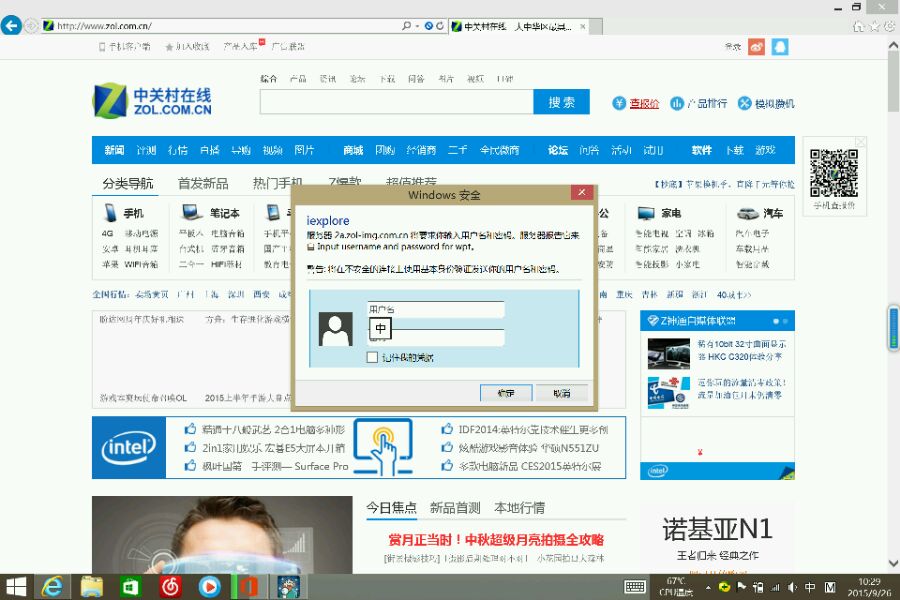
Task: Click the Weibo icon in page header
Action: point(757,47)
